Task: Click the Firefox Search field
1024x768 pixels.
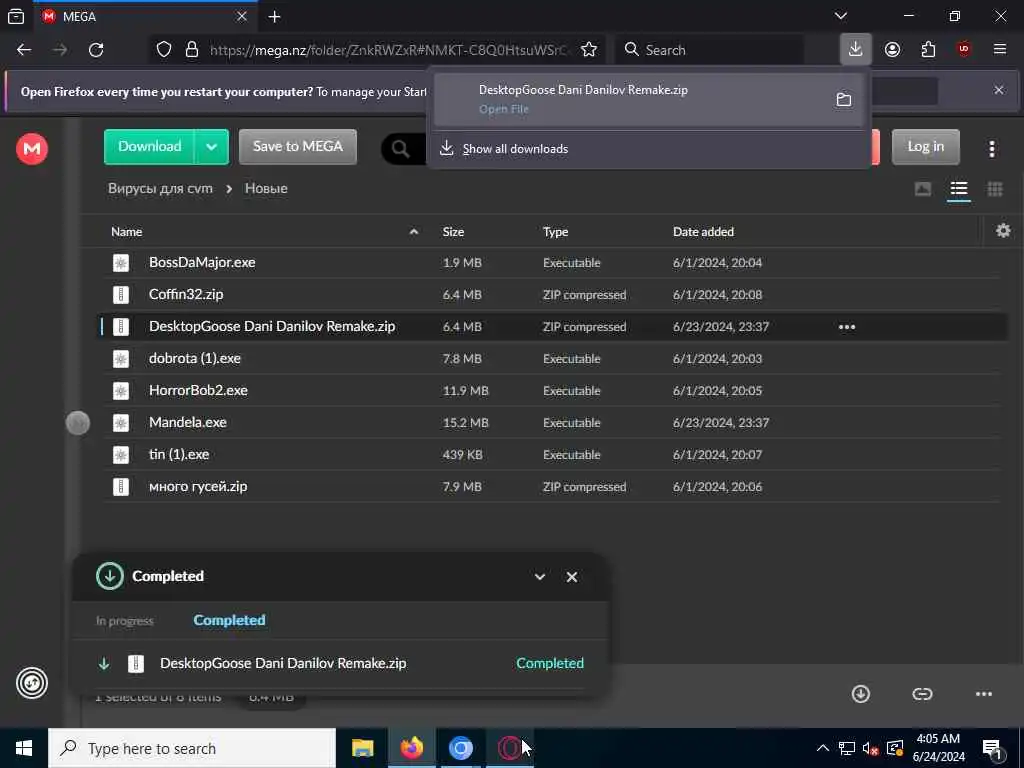Action: tap(709, 50)
